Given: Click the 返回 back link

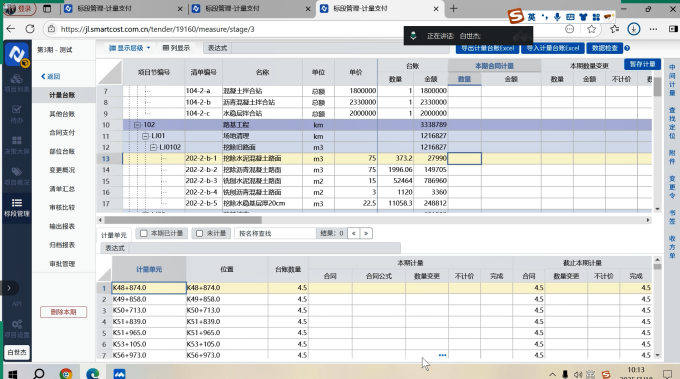Looking at the screenshot, I should click(51, 76).
